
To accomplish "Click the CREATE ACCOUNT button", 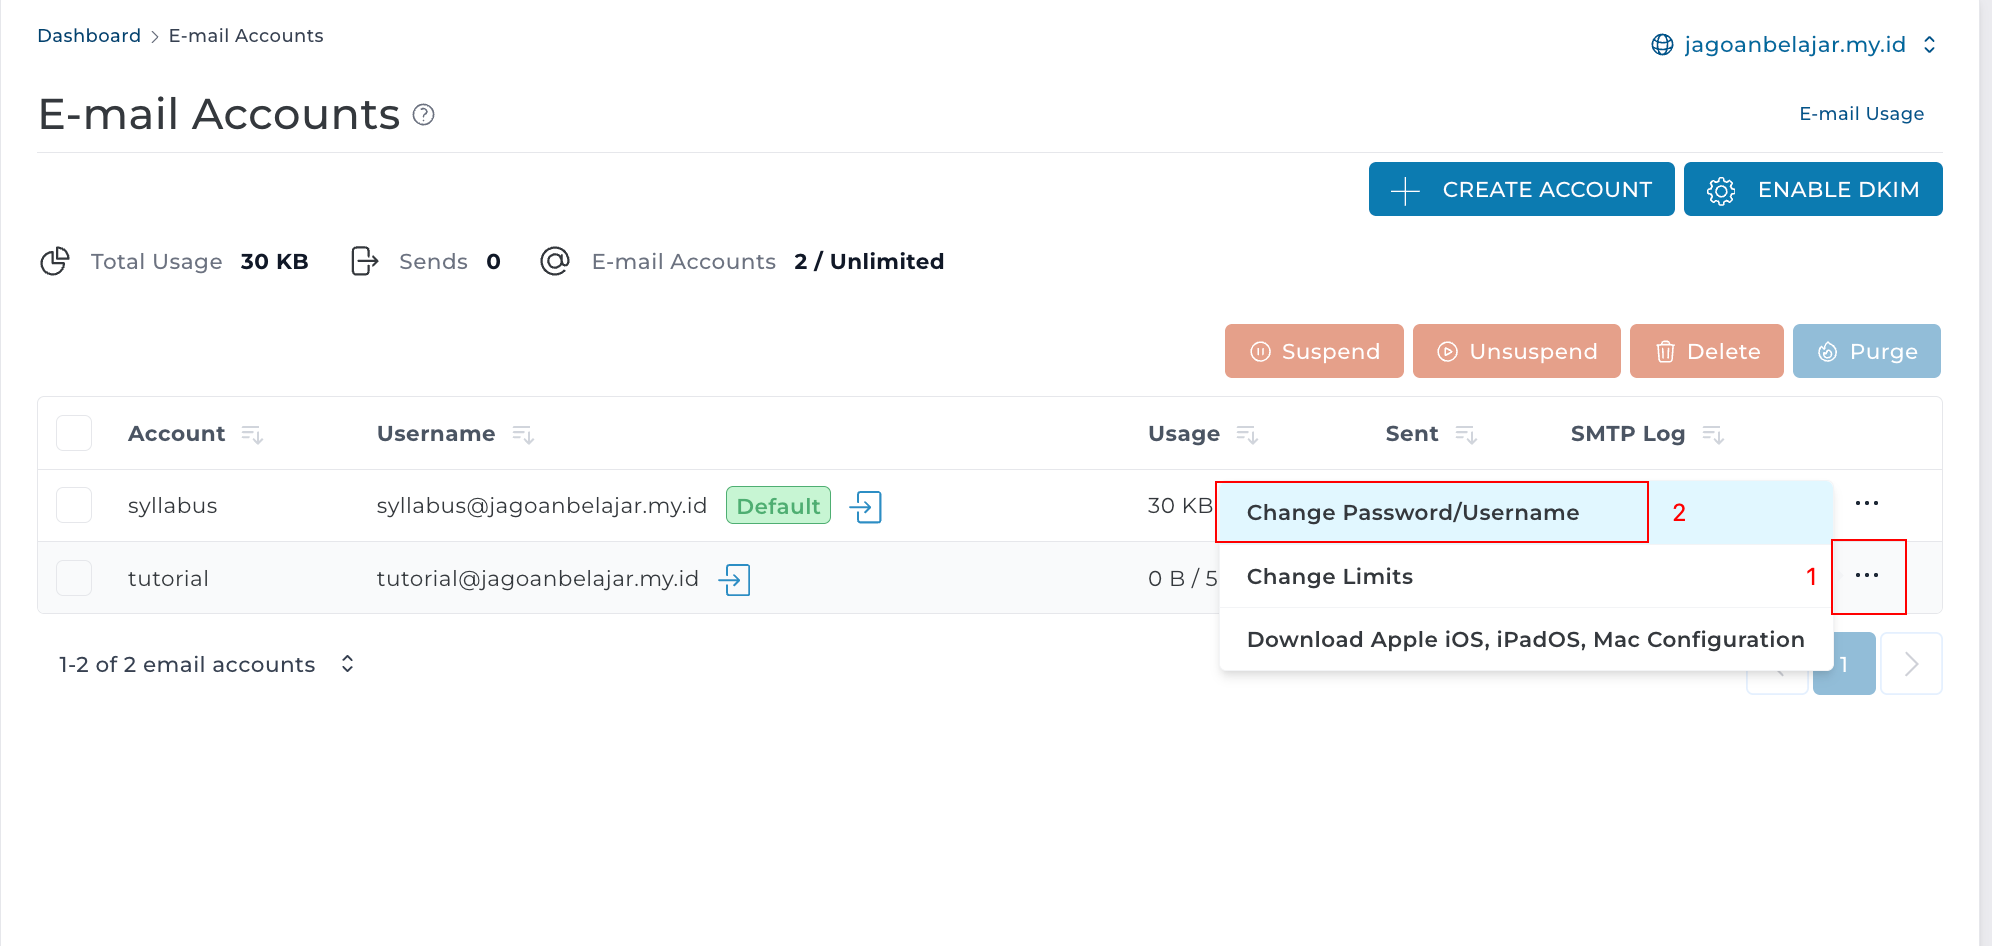I will click(1521, 189).
